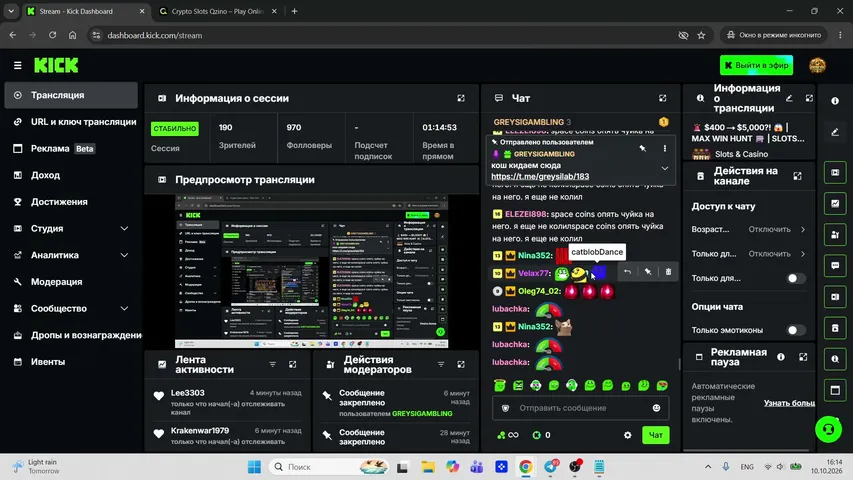Click the info icon in right rail
Screen dimensions: 853x480
[x=835, y=101]
